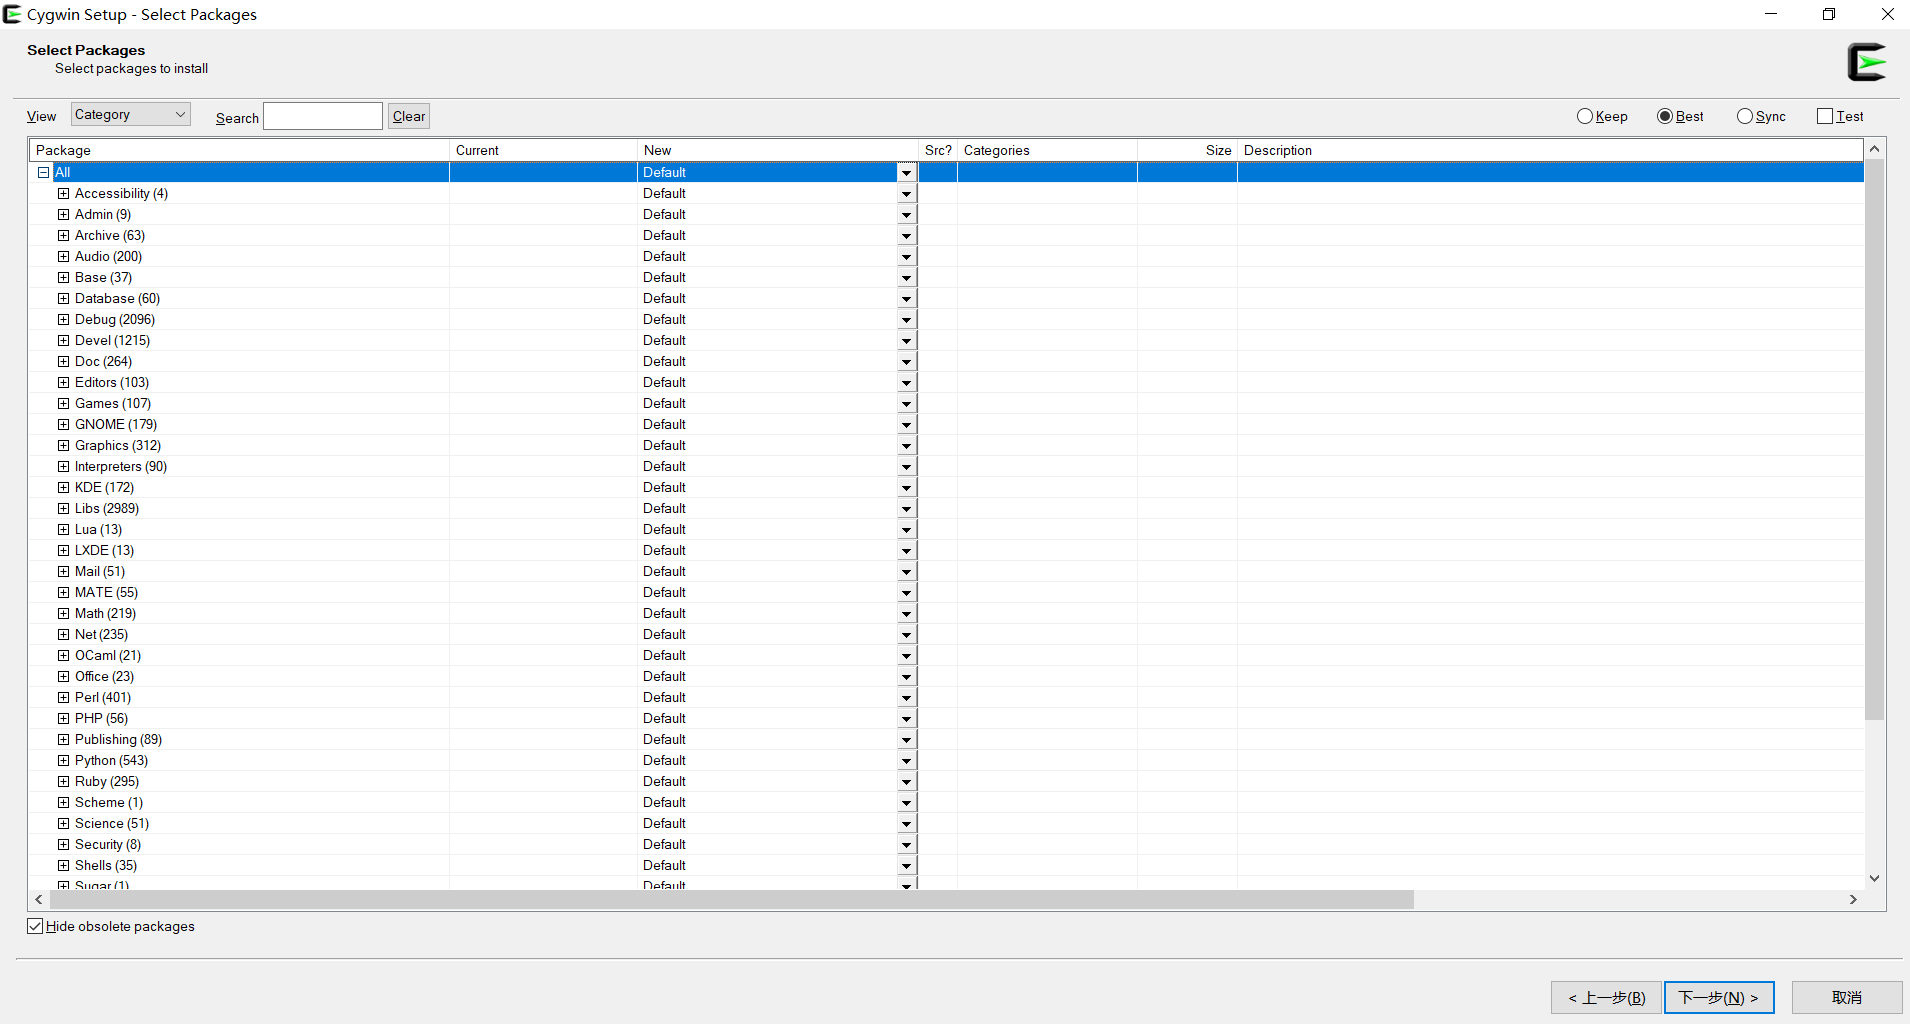Collapse the All tree node
Image resolution: width=1910 pixels, height=1024 pixels.
pos(44,172)
